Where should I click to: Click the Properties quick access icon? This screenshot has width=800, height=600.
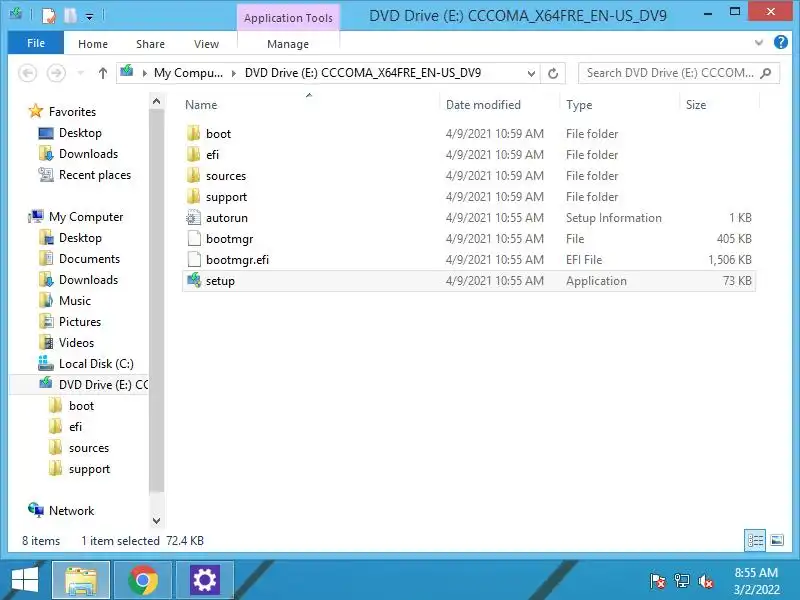48,16
